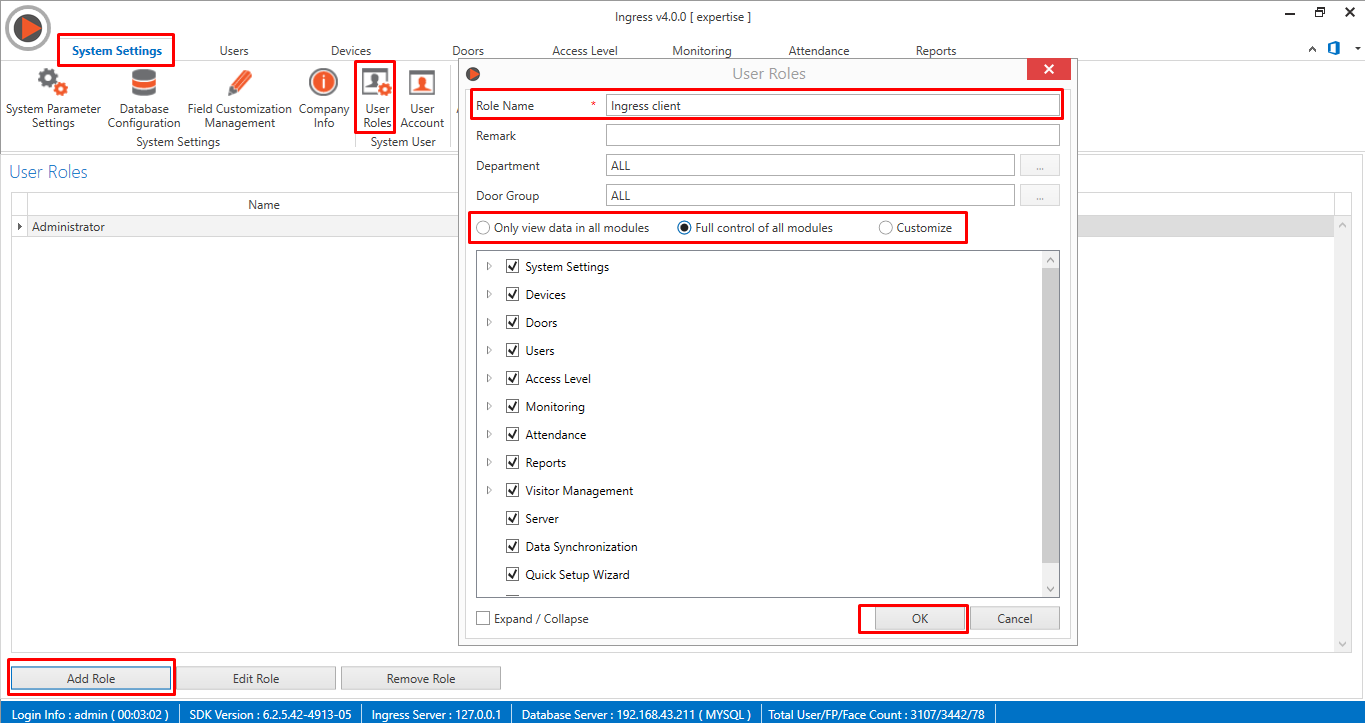Expand the Access Level tree node
Image resolution: width=1365 pixels, height=723 pixels.
[x=489, y=378]
